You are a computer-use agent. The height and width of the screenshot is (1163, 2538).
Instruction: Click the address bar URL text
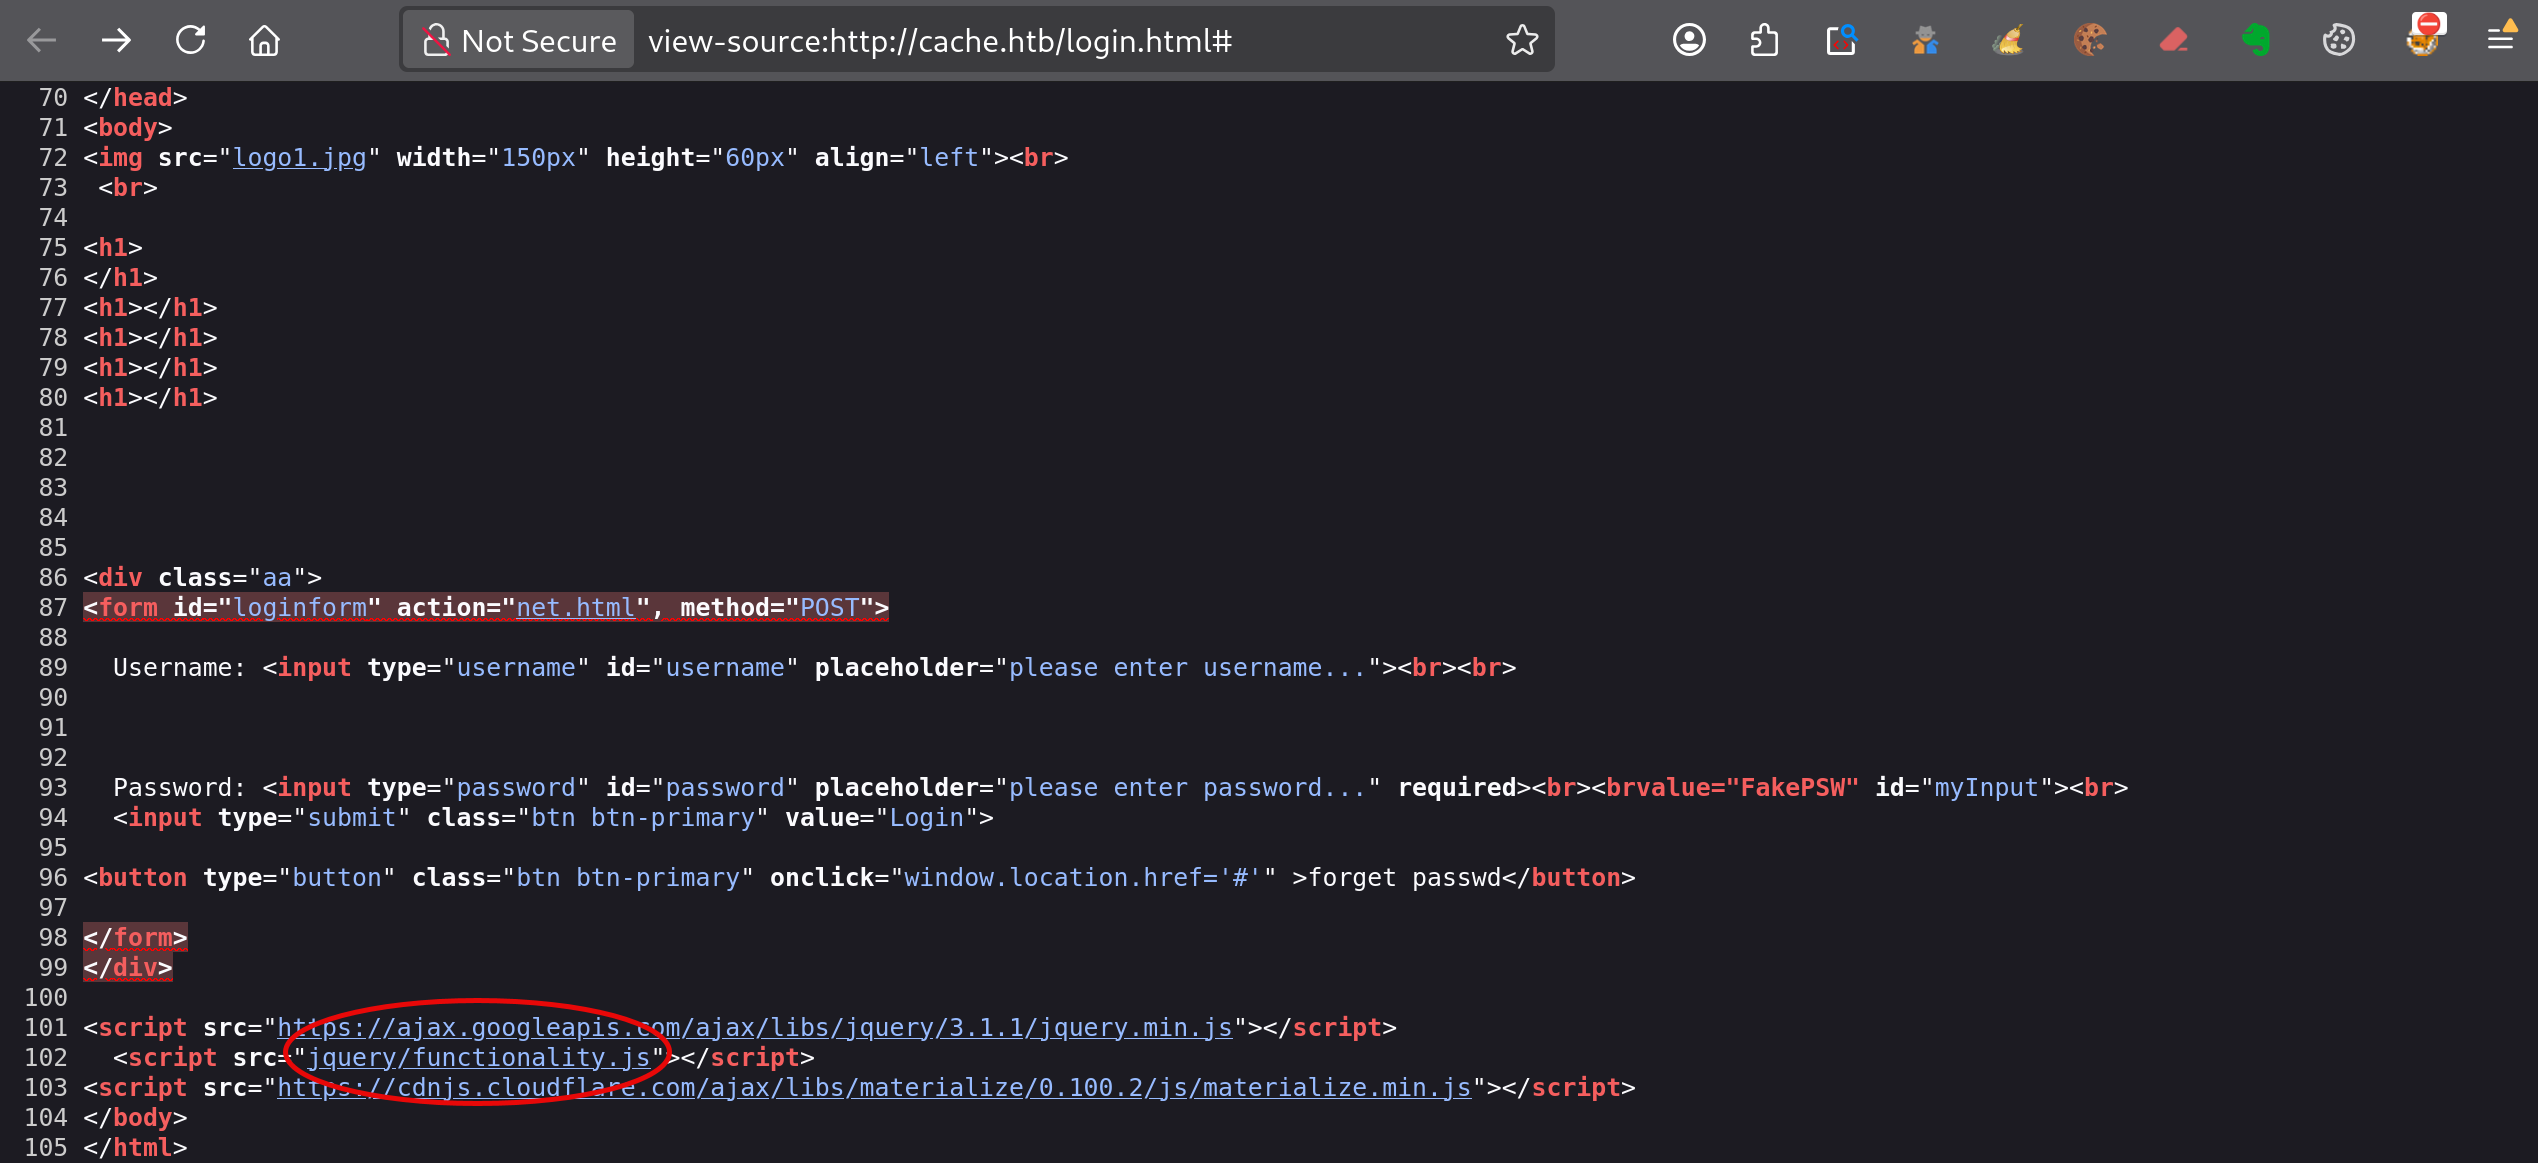pos(939,41)
